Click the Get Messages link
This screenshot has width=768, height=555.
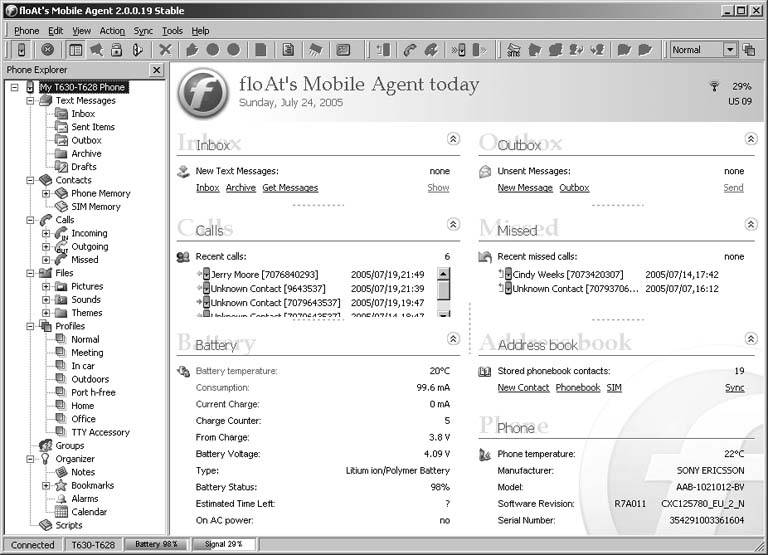290,188
